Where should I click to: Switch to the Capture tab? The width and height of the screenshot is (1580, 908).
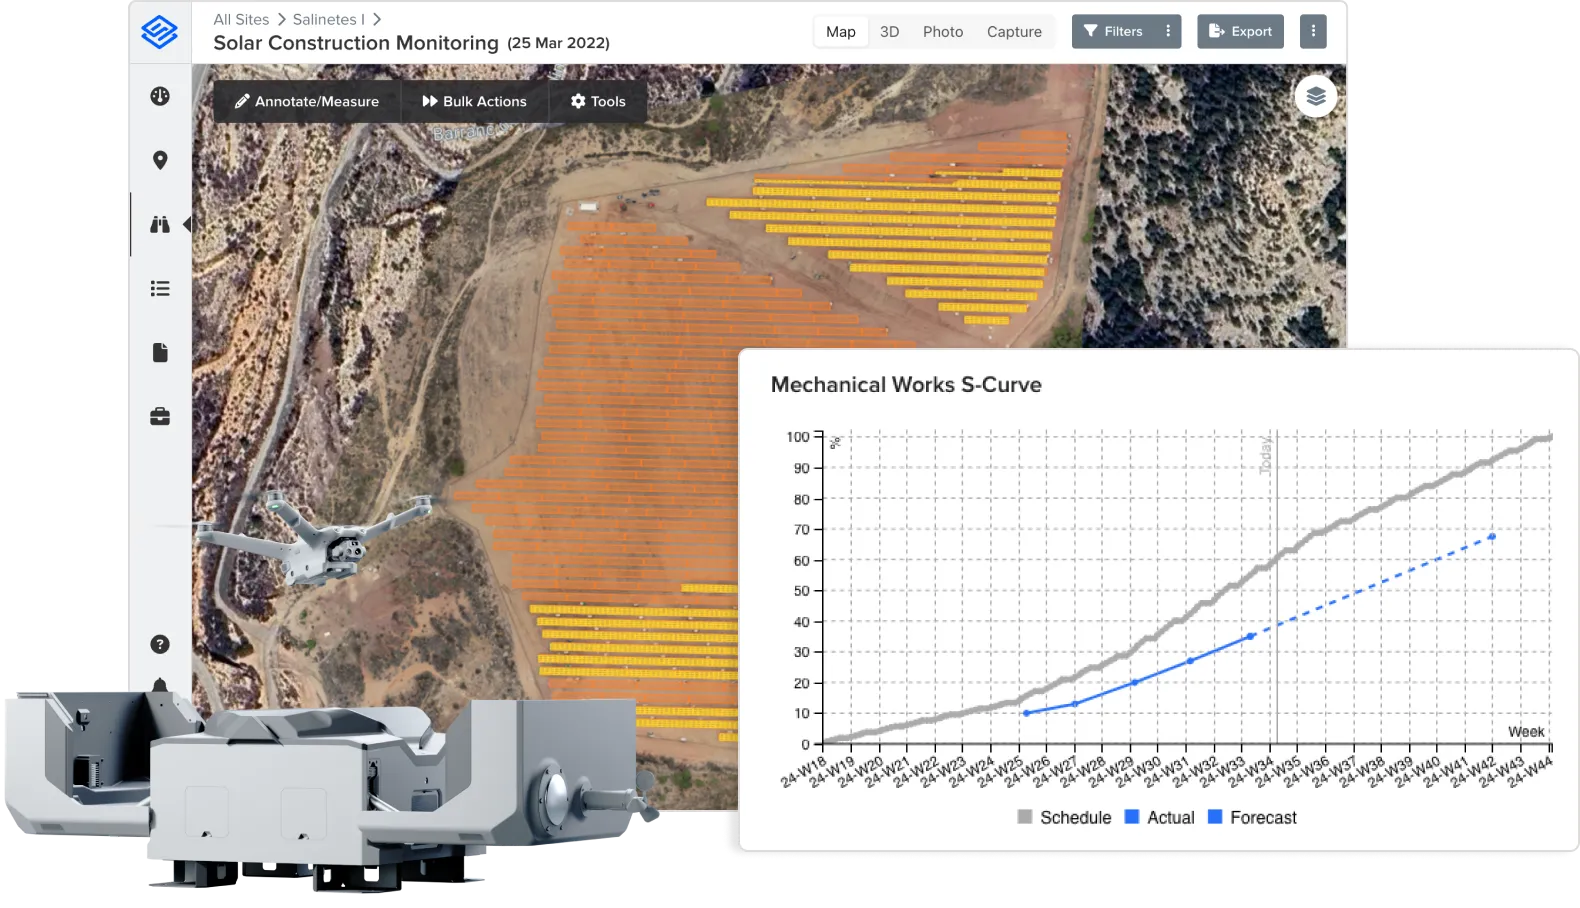(1014, 32)
